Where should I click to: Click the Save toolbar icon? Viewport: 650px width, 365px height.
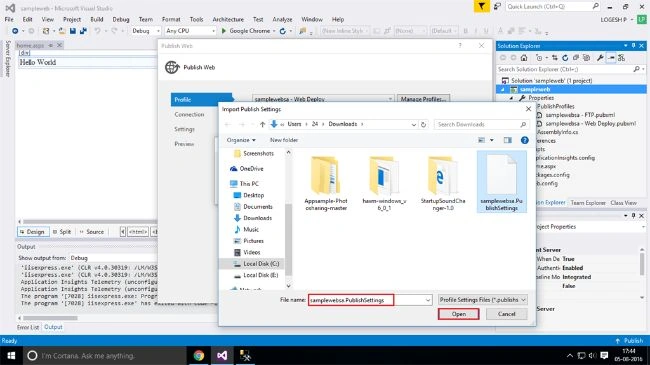pos(73,31)
